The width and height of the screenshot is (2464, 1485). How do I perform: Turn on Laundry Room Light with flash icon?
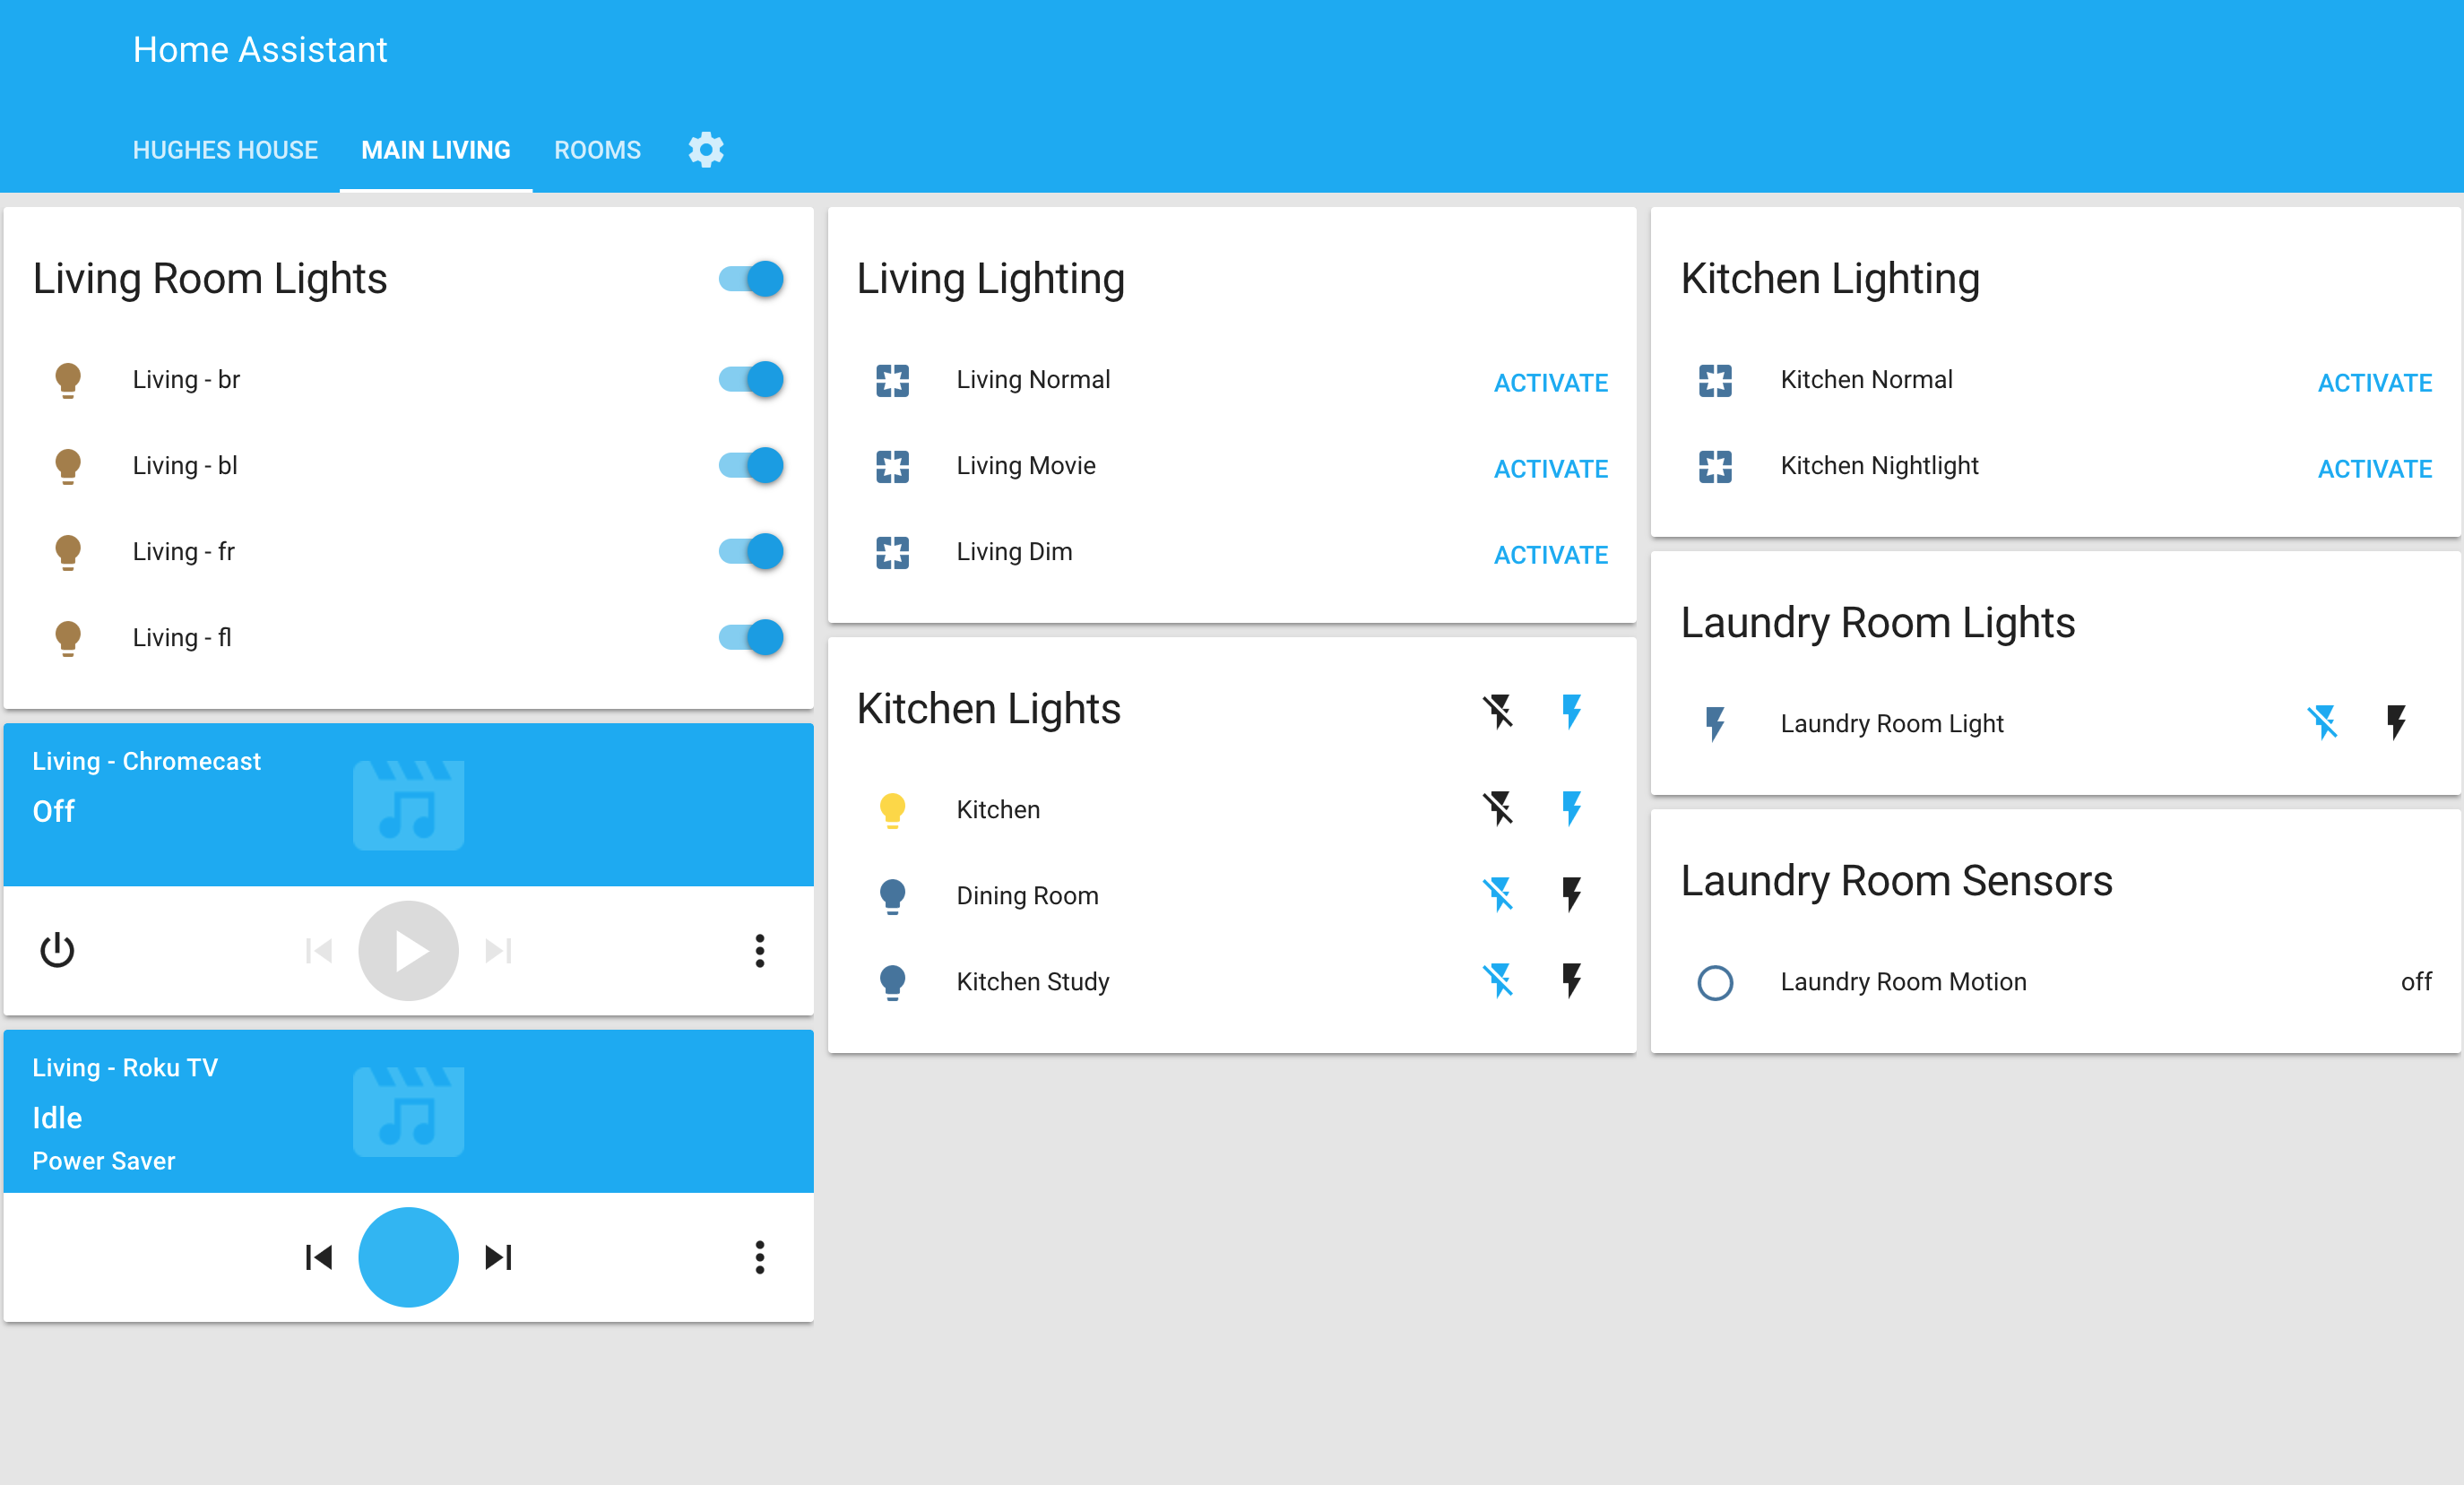pos(2395,722)
